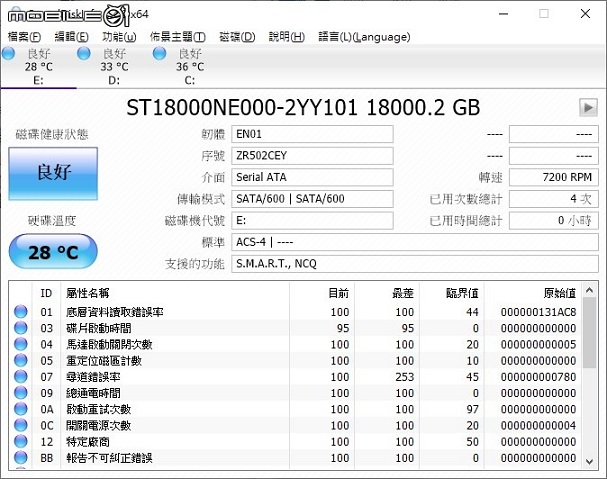Click the 最差 column header
Screen dimensions: 607x479
[x=386, y=293]
